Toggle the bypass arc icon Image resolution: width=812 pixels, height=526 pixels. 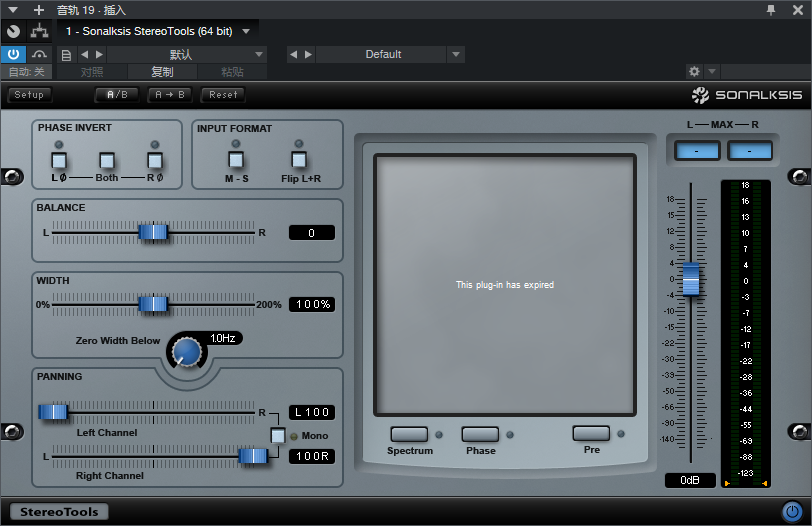[39, 54]
